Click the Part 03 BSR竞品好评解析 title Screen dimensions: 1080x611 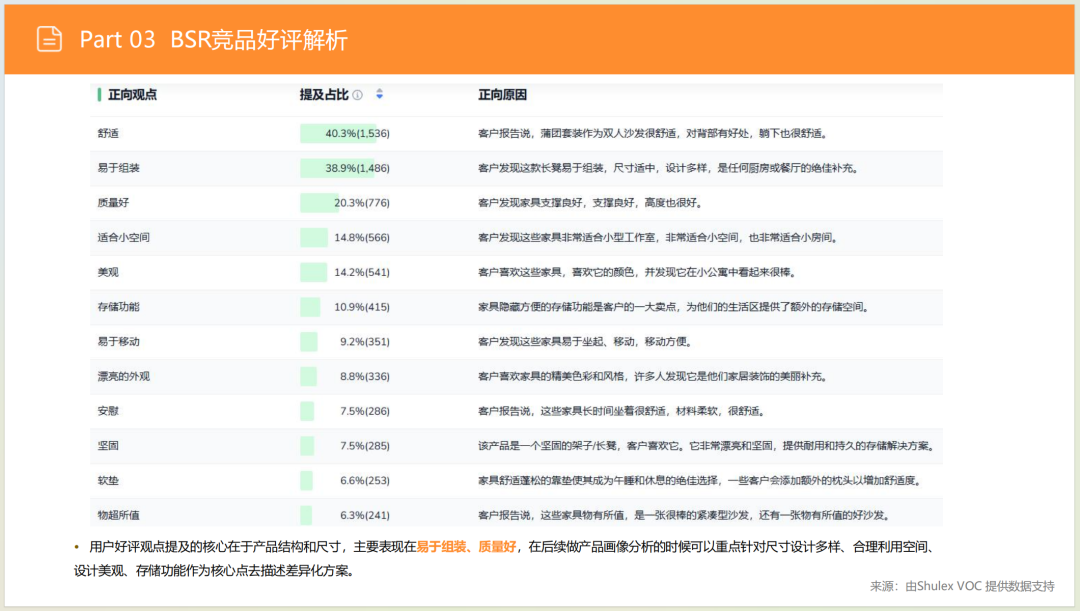click(x=214, y=39)
